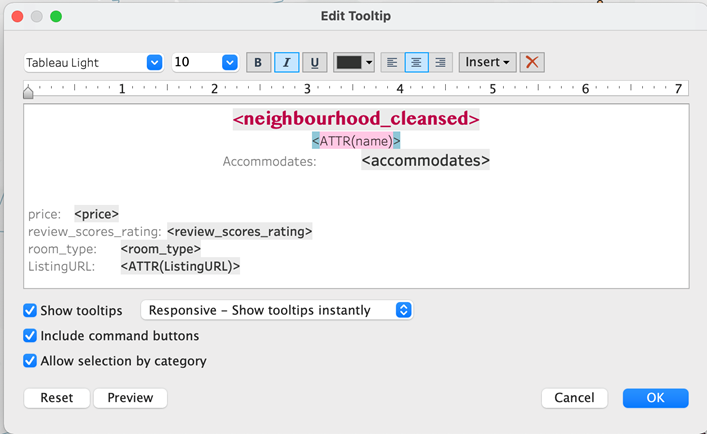Click the neighbourhood_cleansed field in editor

[x=356, y=119]
